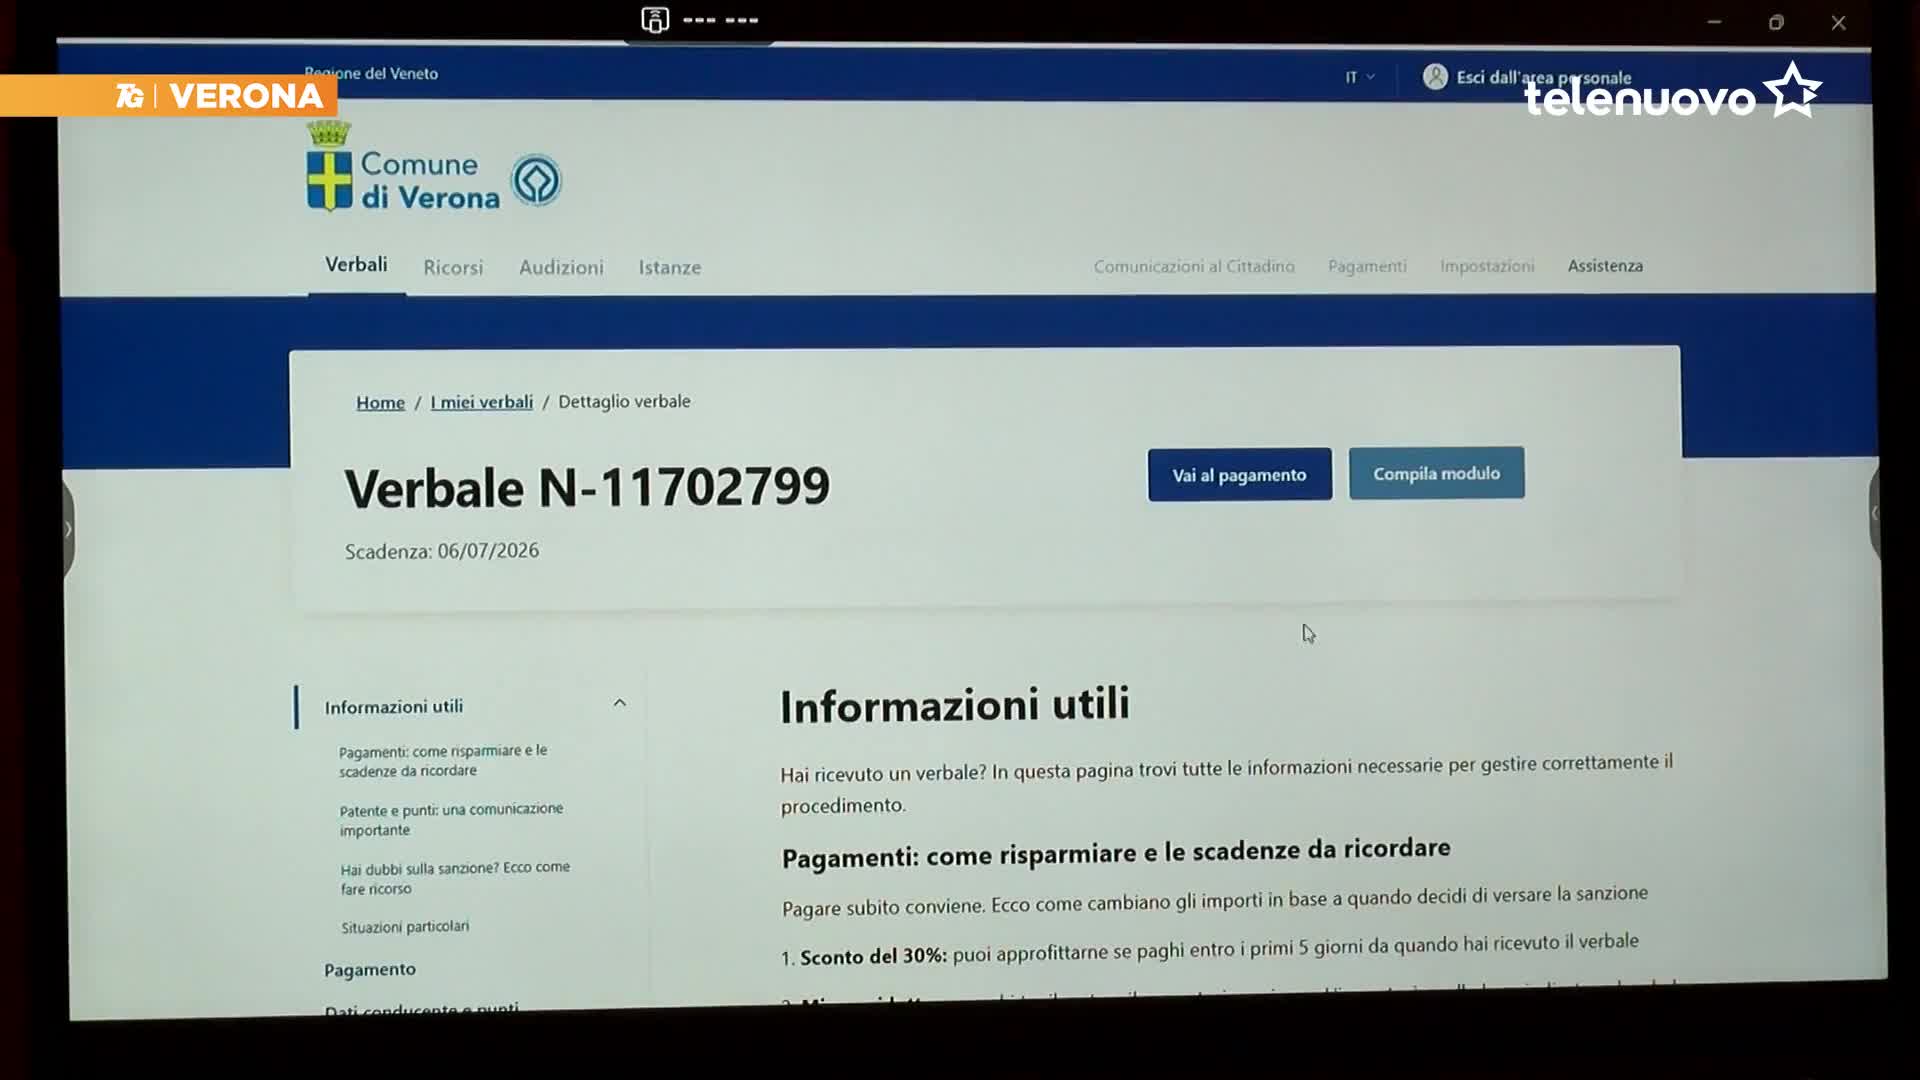Open the Ricorsi tab
The height and width of the screenshot is (1080, 1920).
pyautogui.click(x=453, y=268)
